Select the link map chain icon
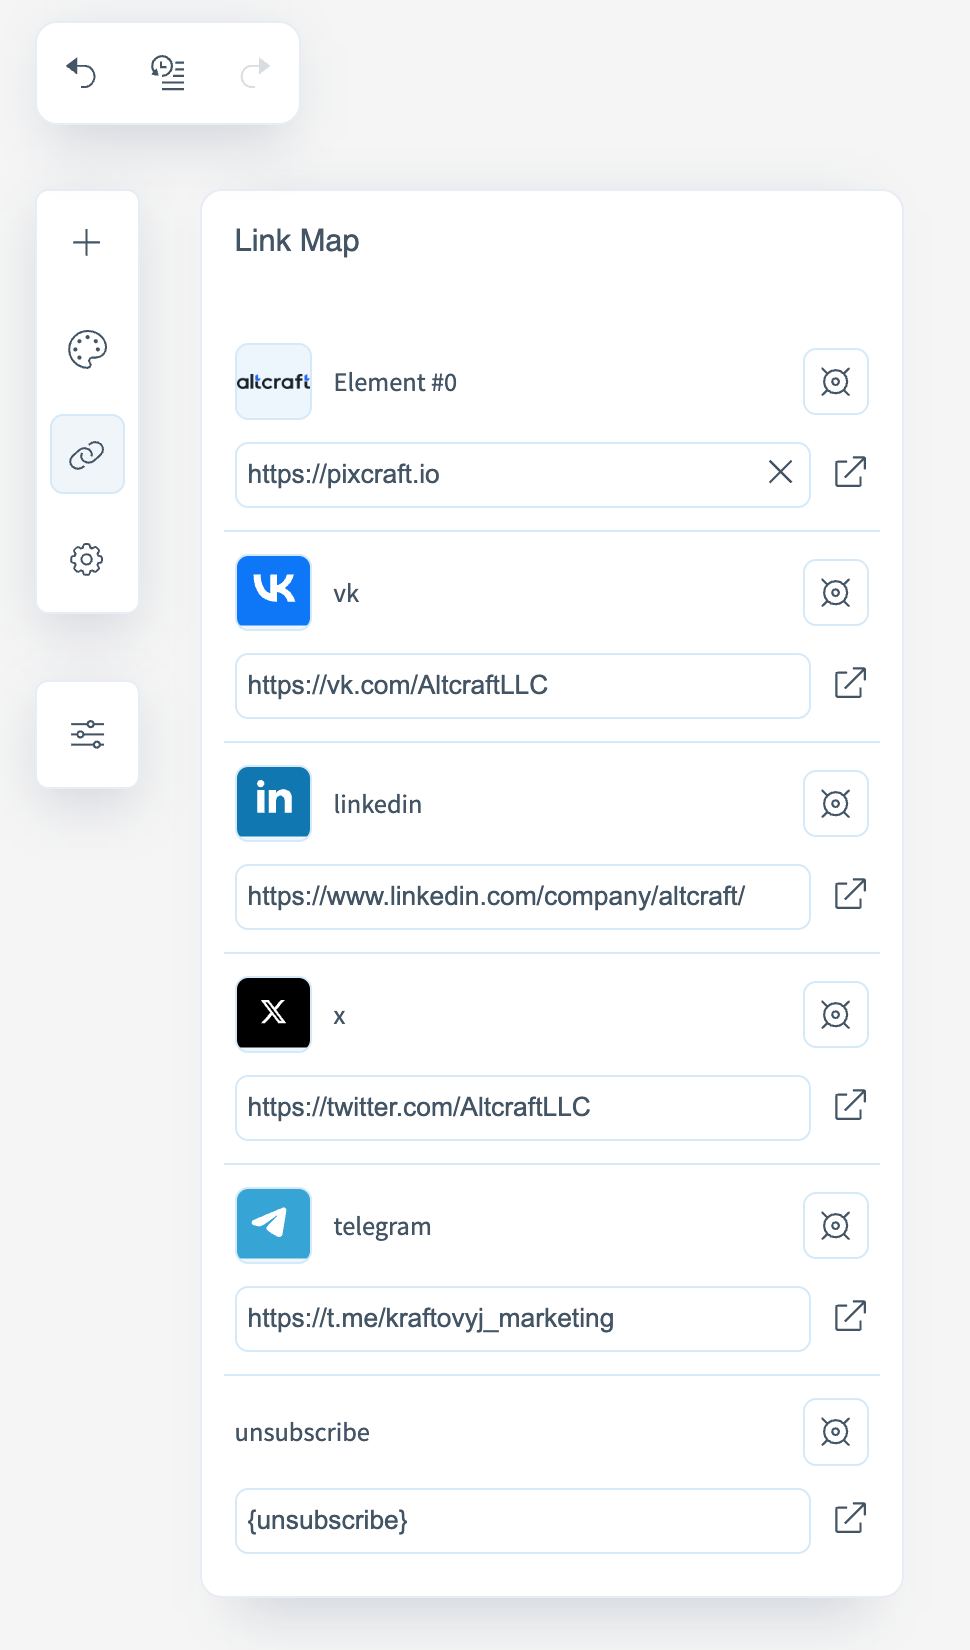The width and height of the screenshot is (970, 1650). point(87,455)
